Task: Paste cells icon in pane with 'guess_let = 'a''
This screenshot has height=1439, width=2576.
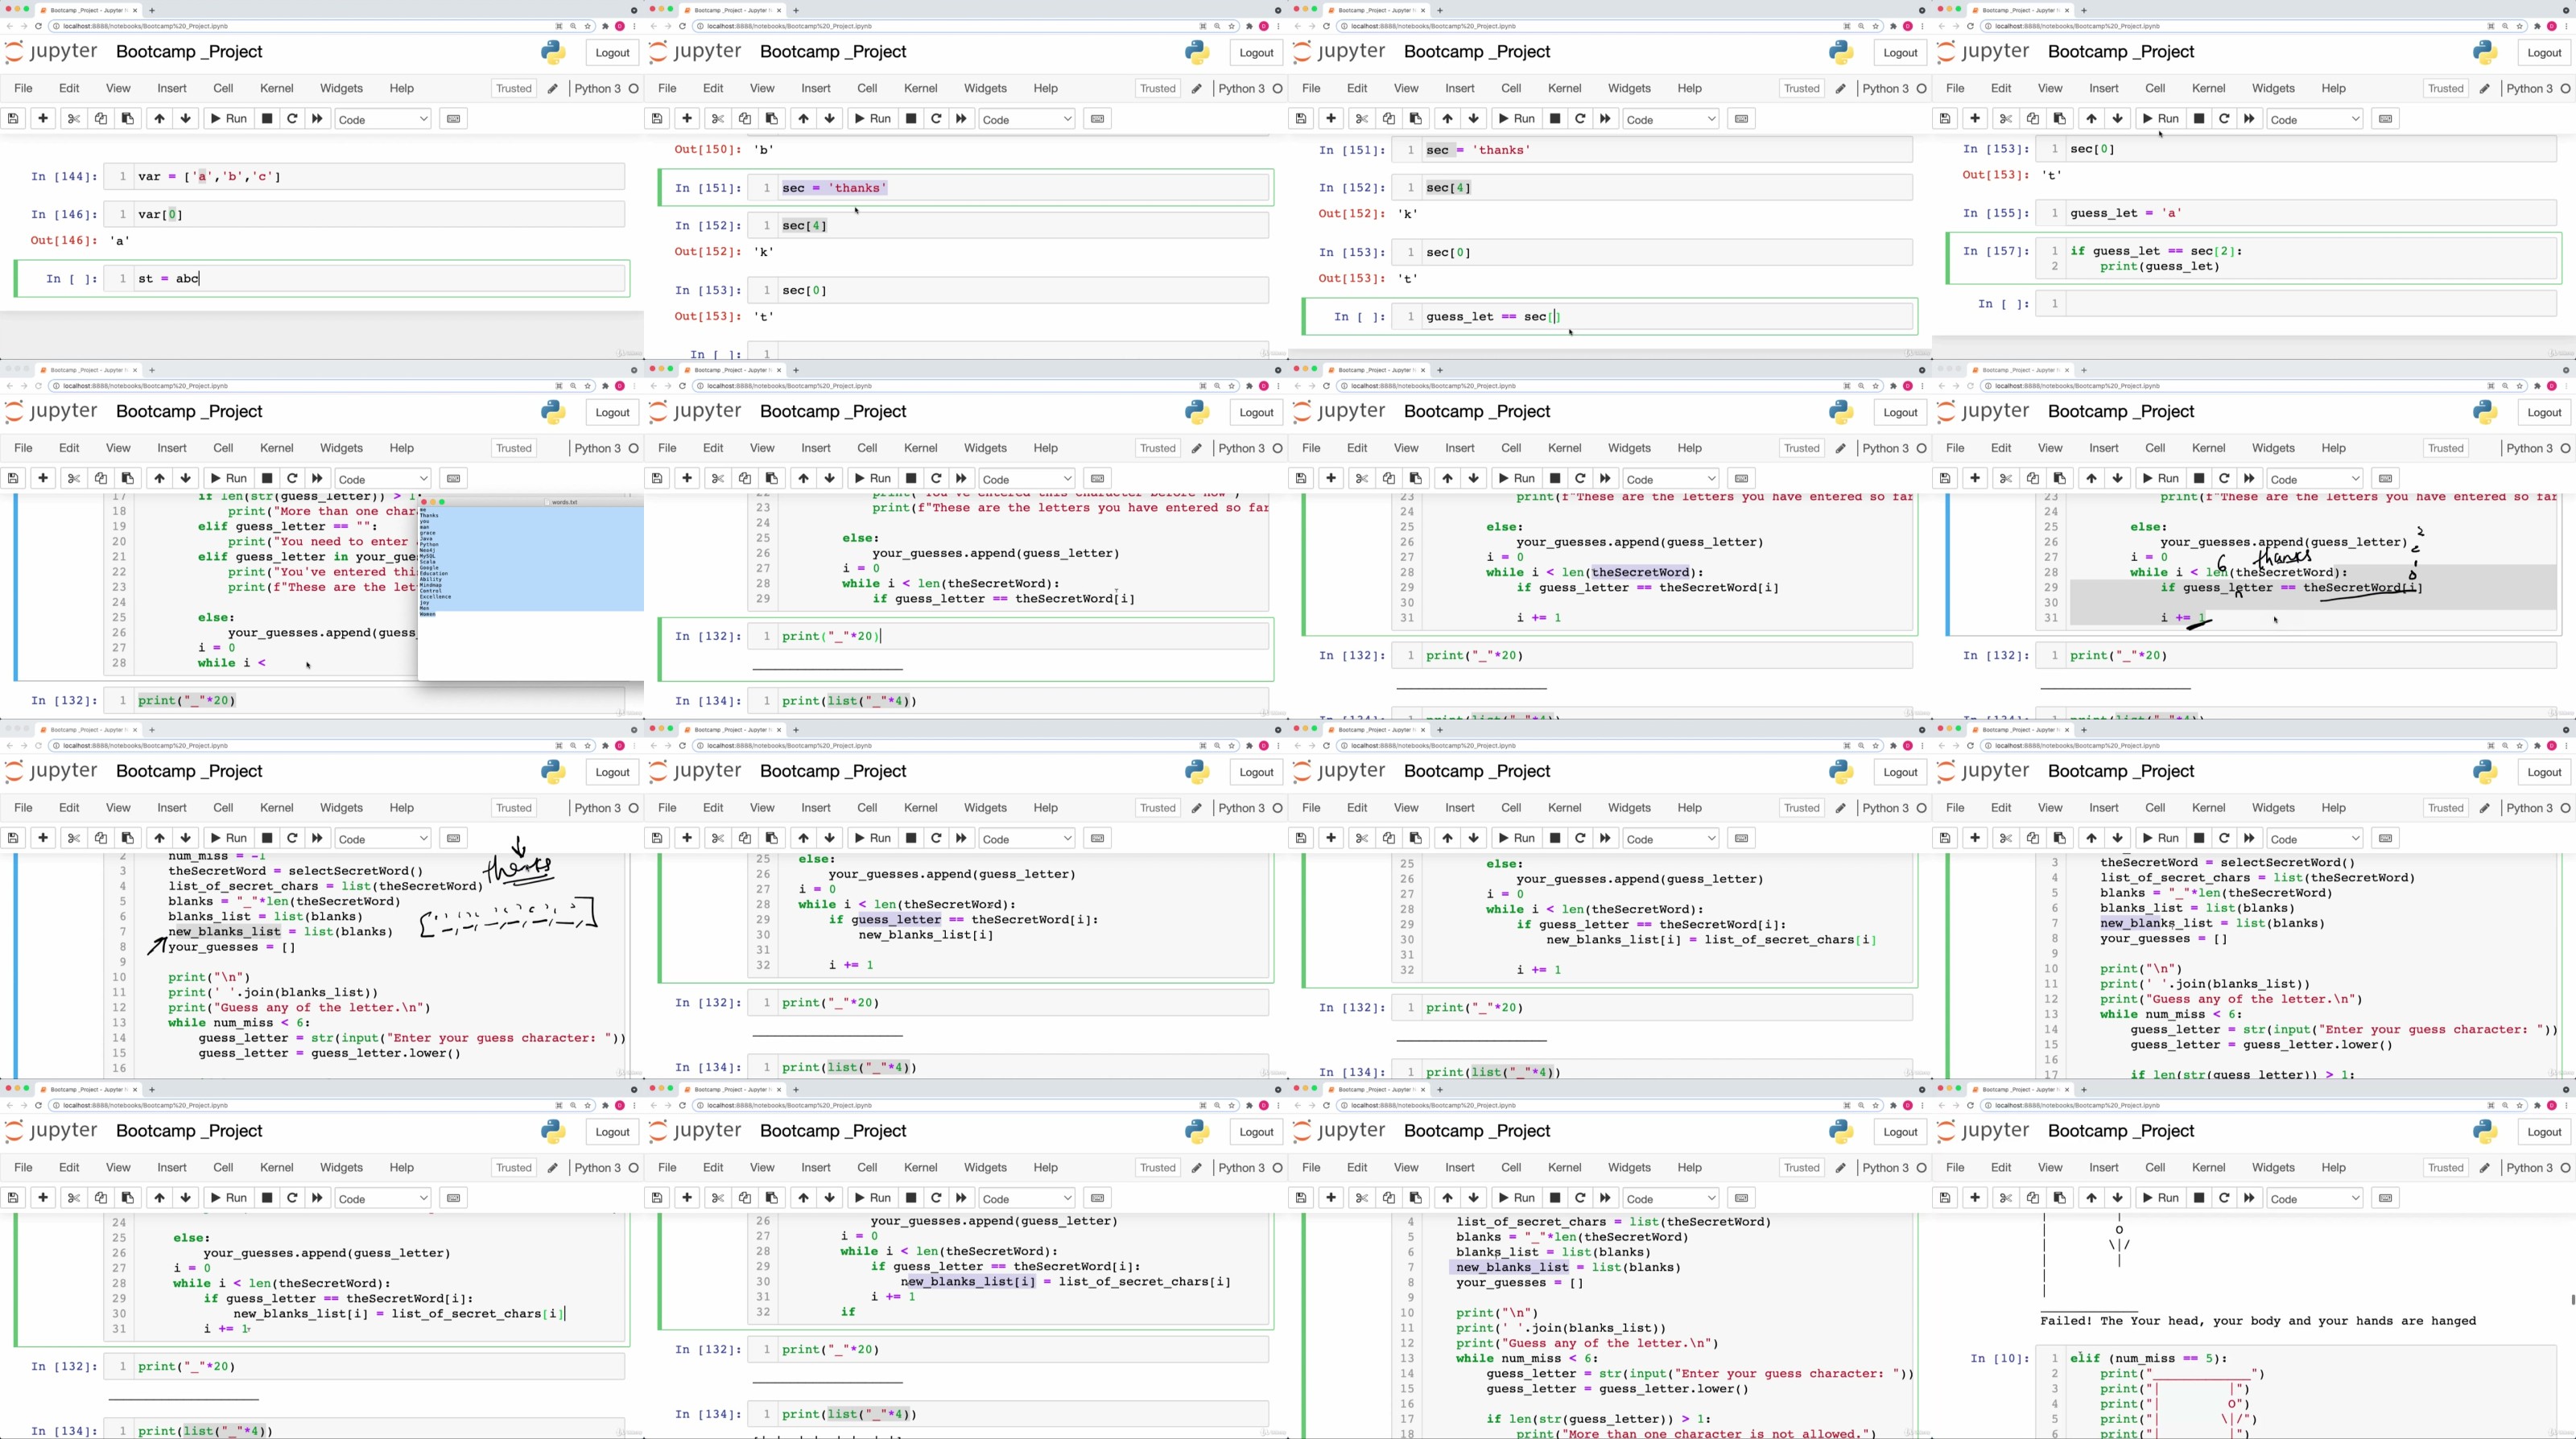Action: 2059,119
